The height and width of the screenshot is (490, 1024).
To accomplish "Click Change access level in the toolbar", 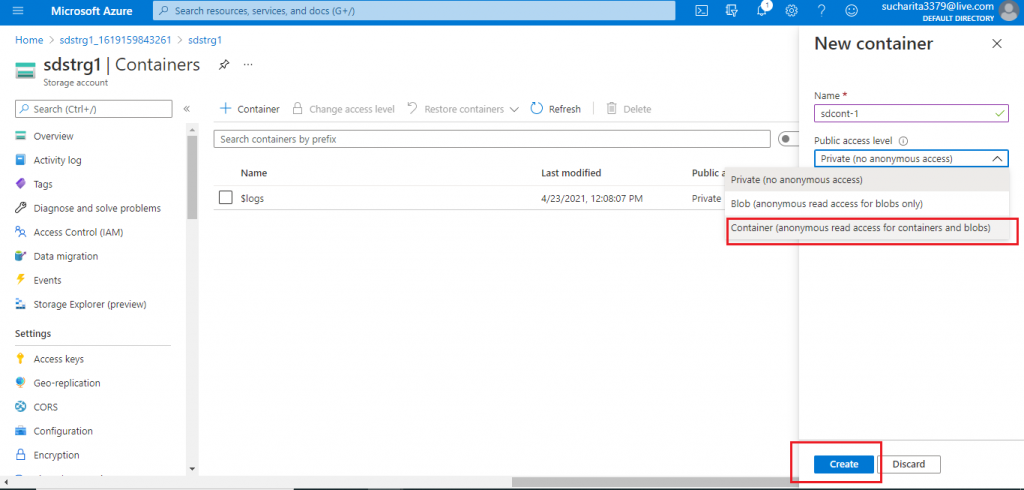I will pos(344,109).
